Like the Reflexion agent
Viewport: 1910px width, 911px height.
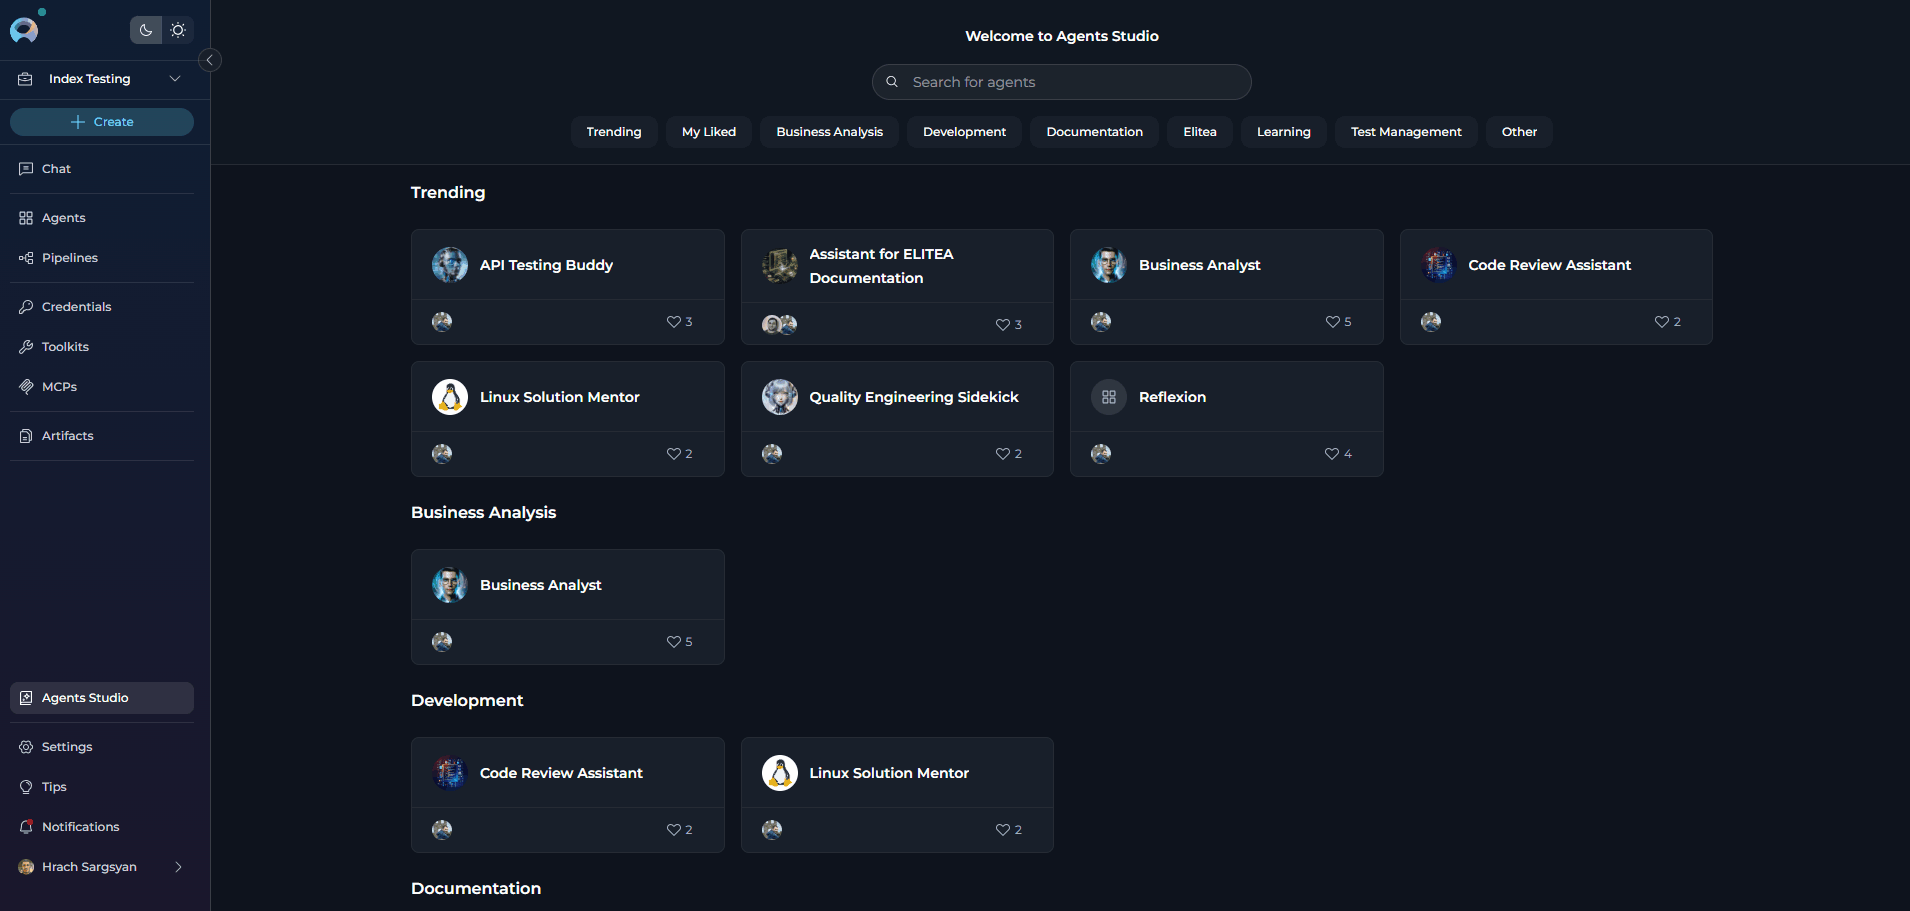click(x=1331, y=453)
